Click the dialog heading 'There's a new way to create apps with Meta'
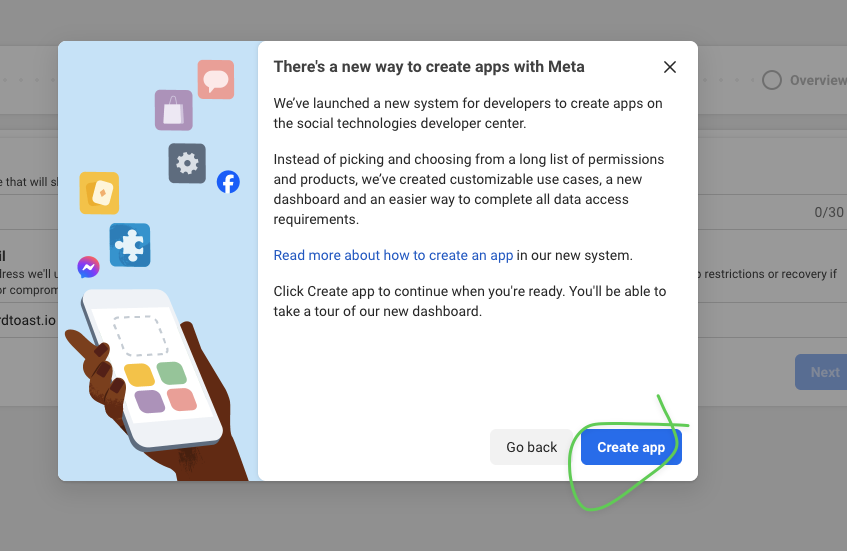 (x=429, y=66)
